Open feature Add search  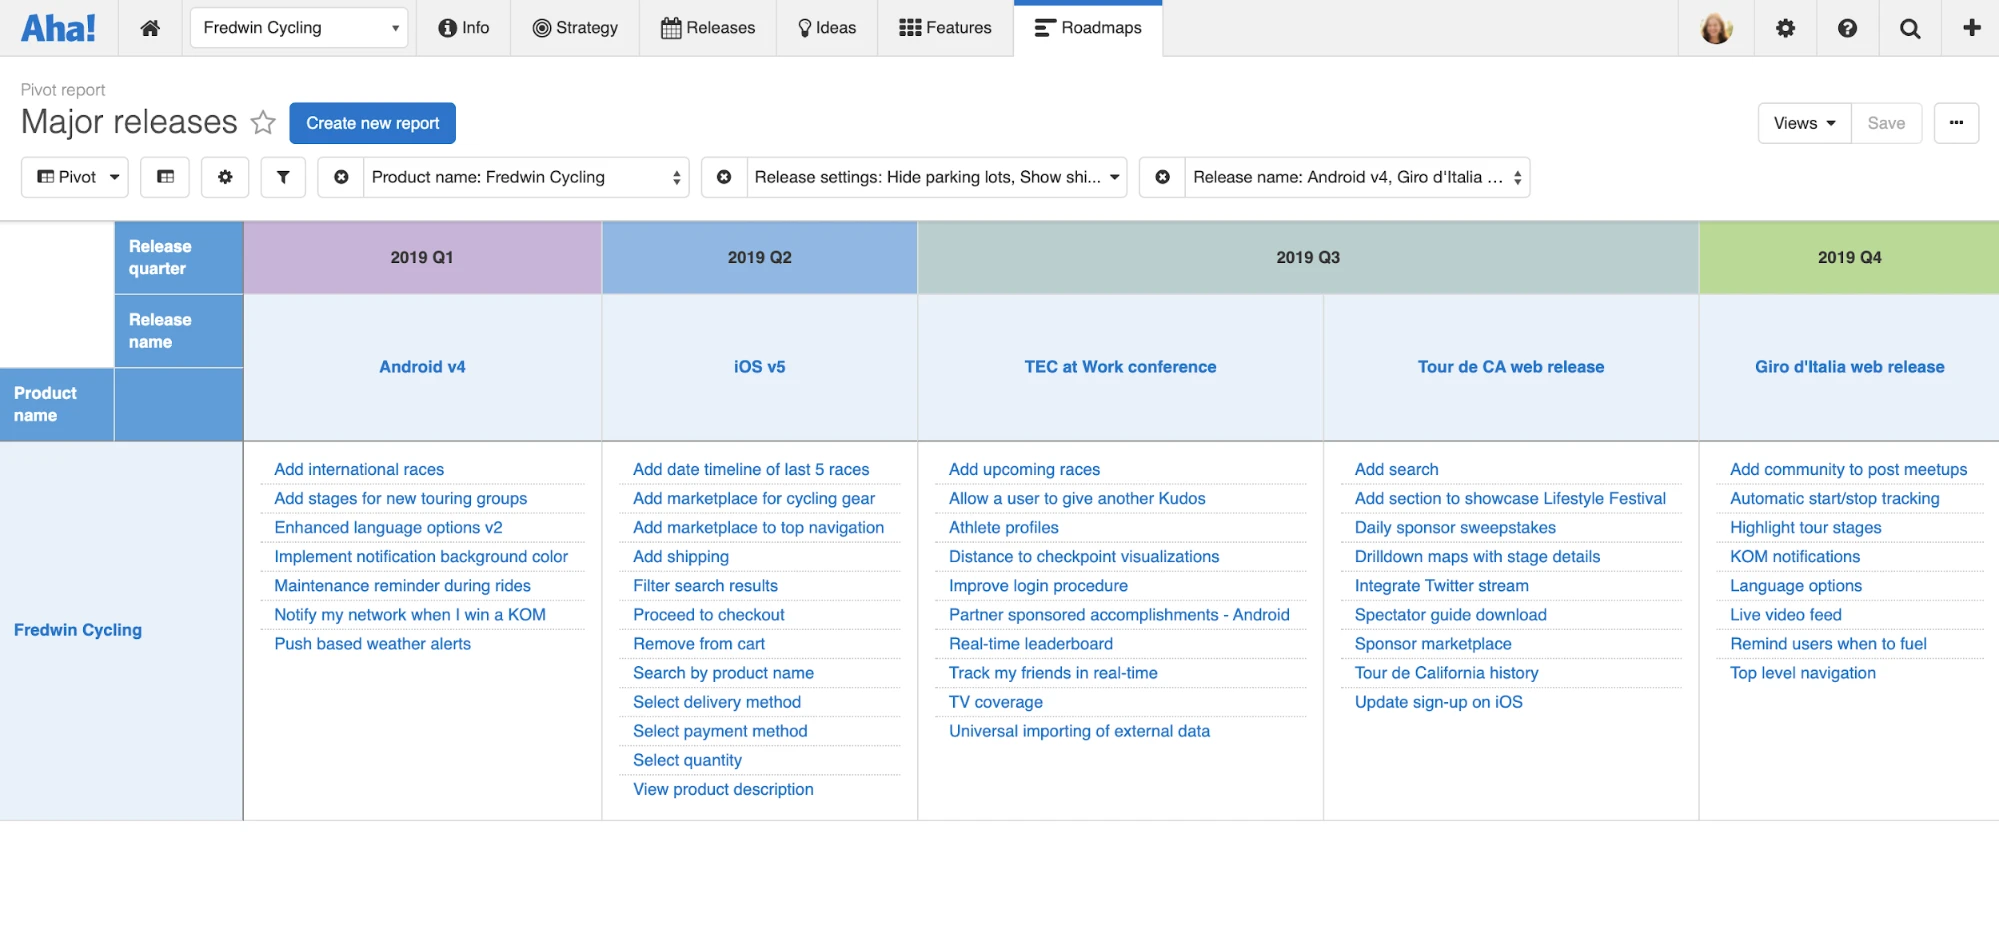(1396, 469)
